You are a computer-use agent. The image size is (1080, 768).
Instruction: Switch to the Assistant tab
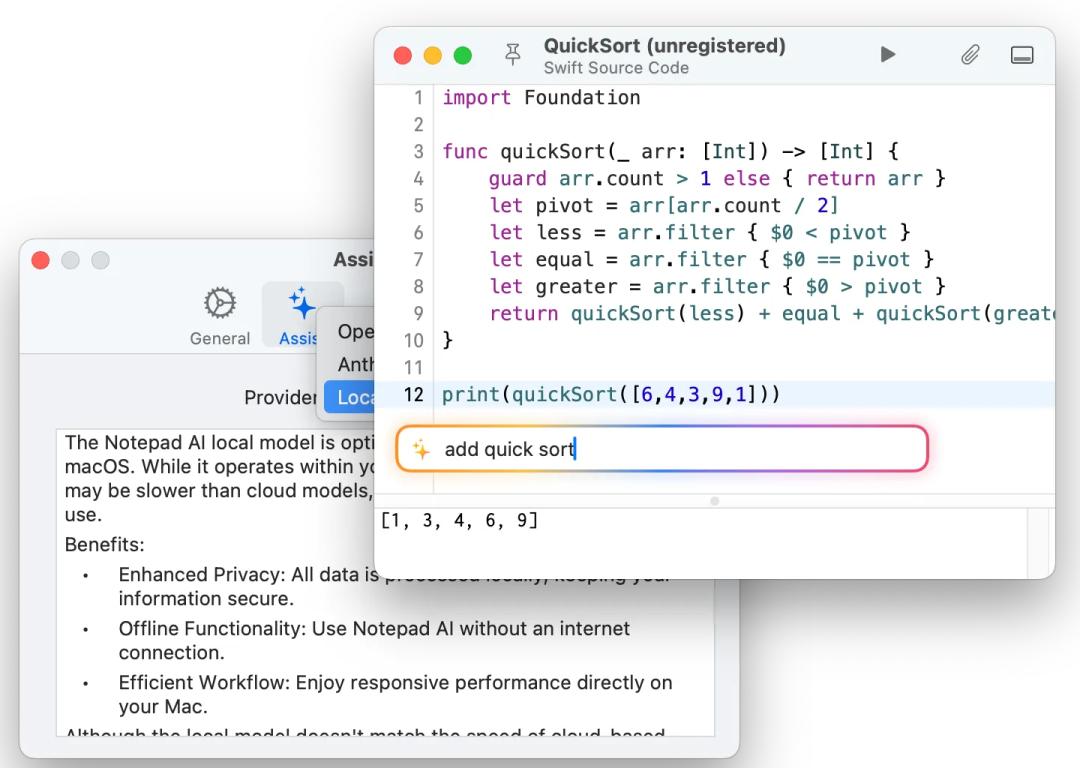click(303, 314)
